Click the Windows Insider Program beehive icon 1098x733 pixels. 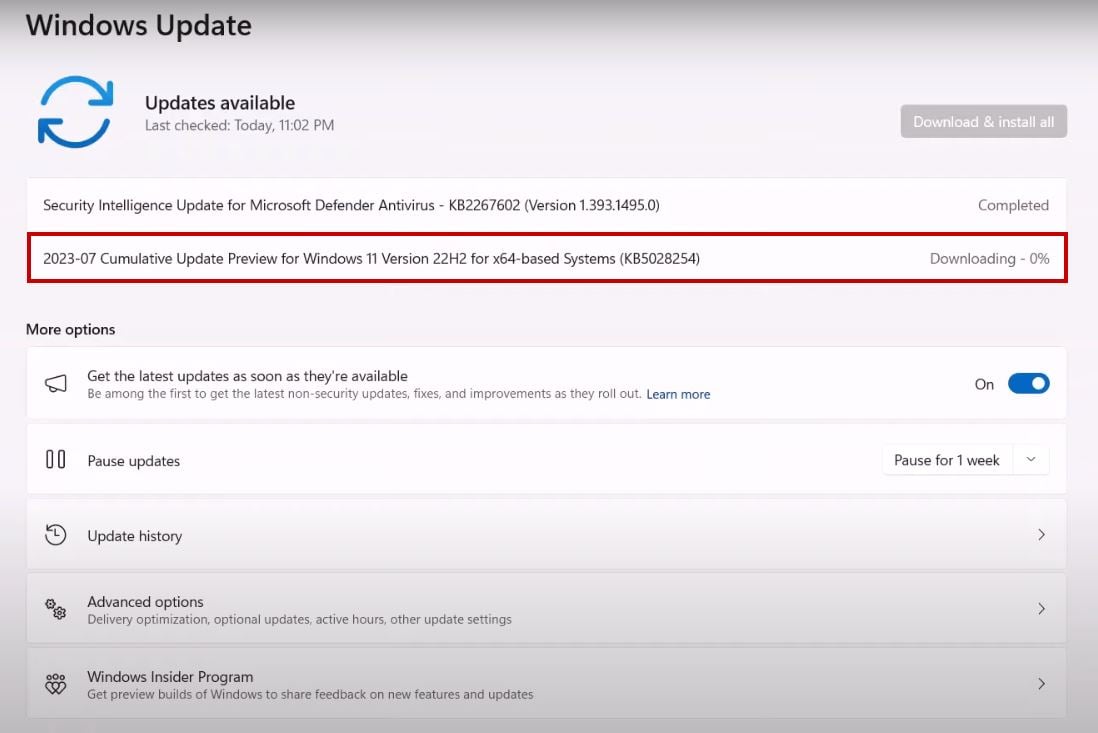click(54, 684)
